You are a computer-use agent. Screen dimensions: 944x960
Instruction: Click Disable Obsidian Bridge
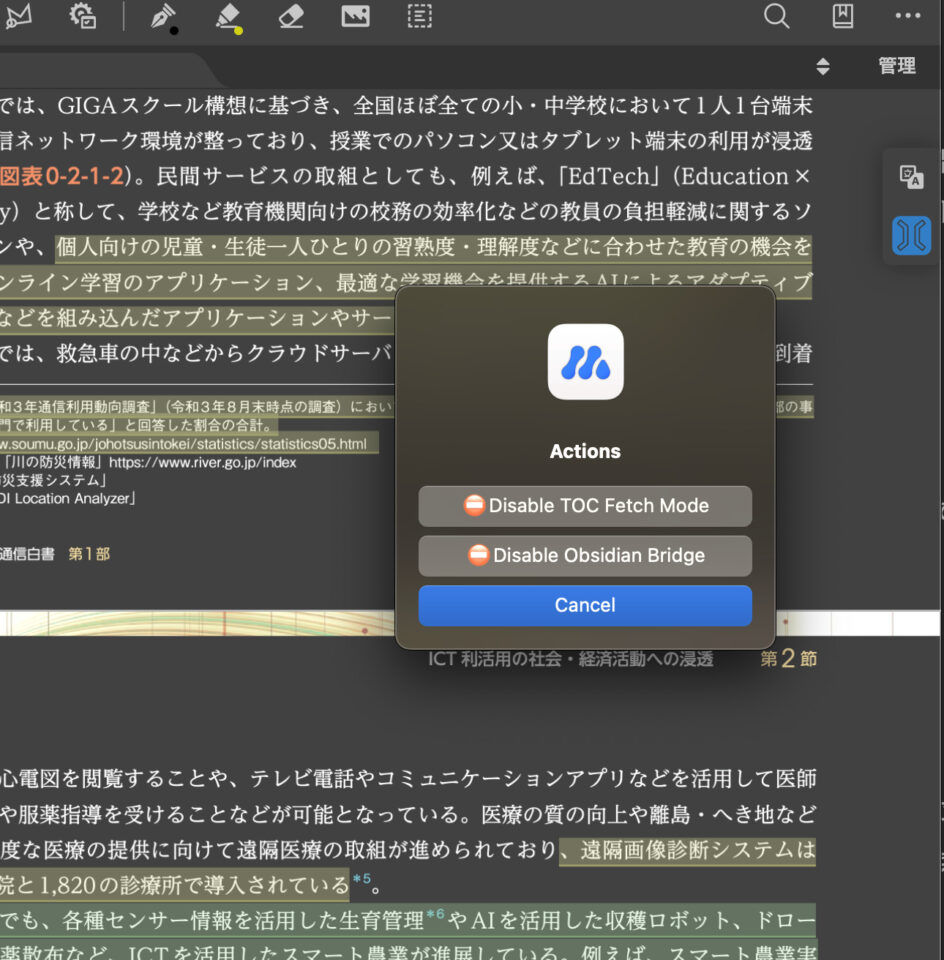[x=585, y=556]
